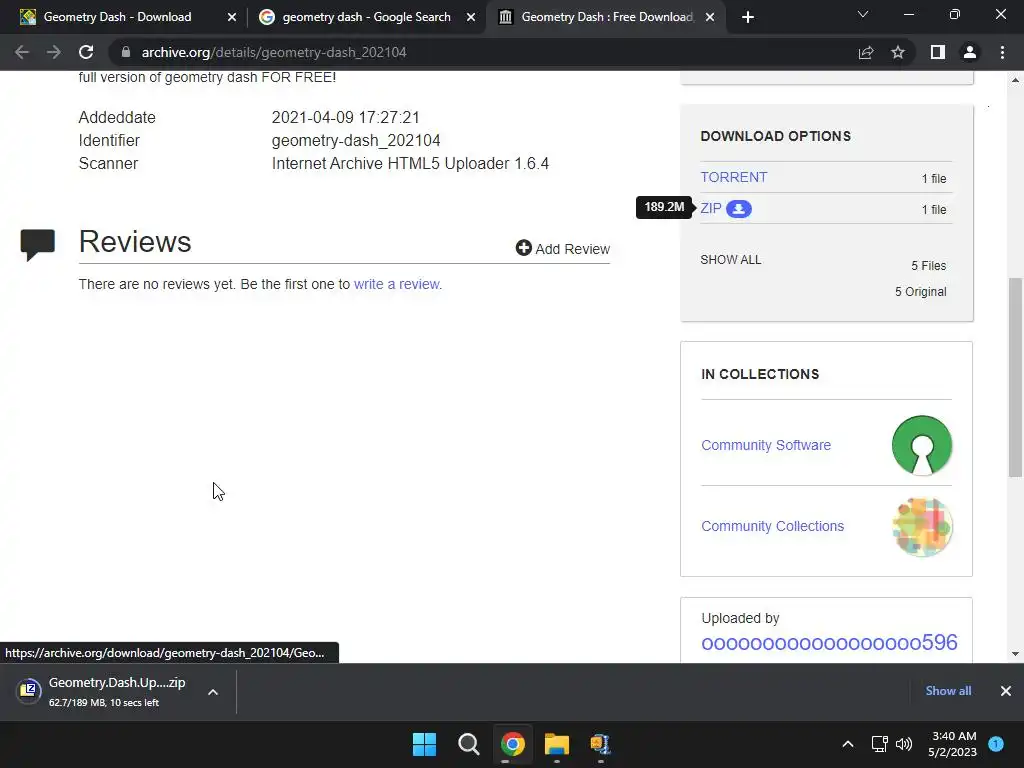Click the 5 Original count text

click(x=920, y=292)
